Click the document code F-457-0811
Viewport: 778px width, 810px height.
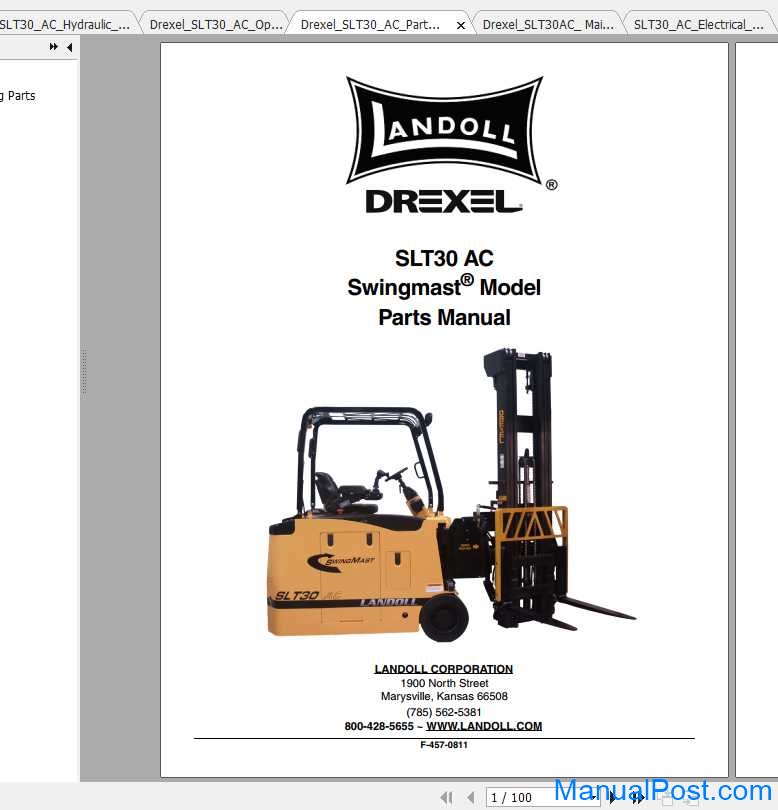[x=444, y=745]
